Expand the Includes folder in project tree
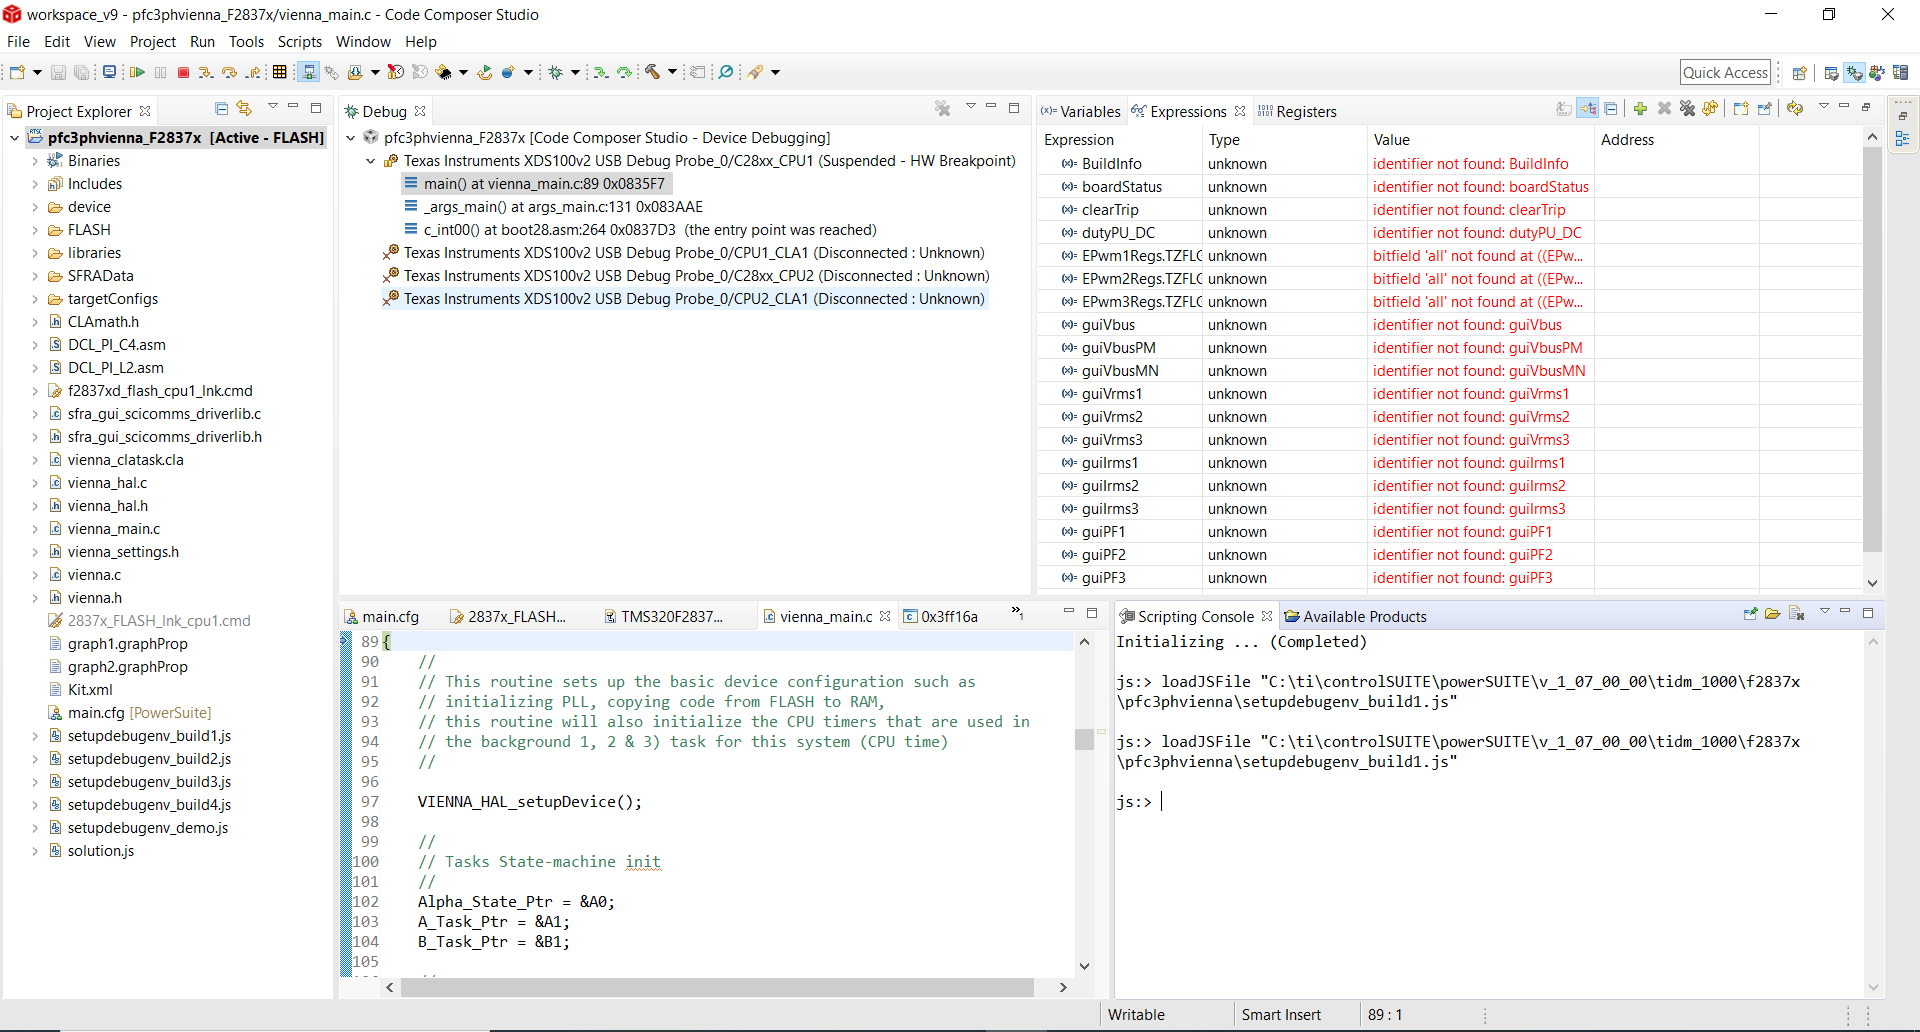The height and width of the screenshot is (1032, 1920). (35, 184)
